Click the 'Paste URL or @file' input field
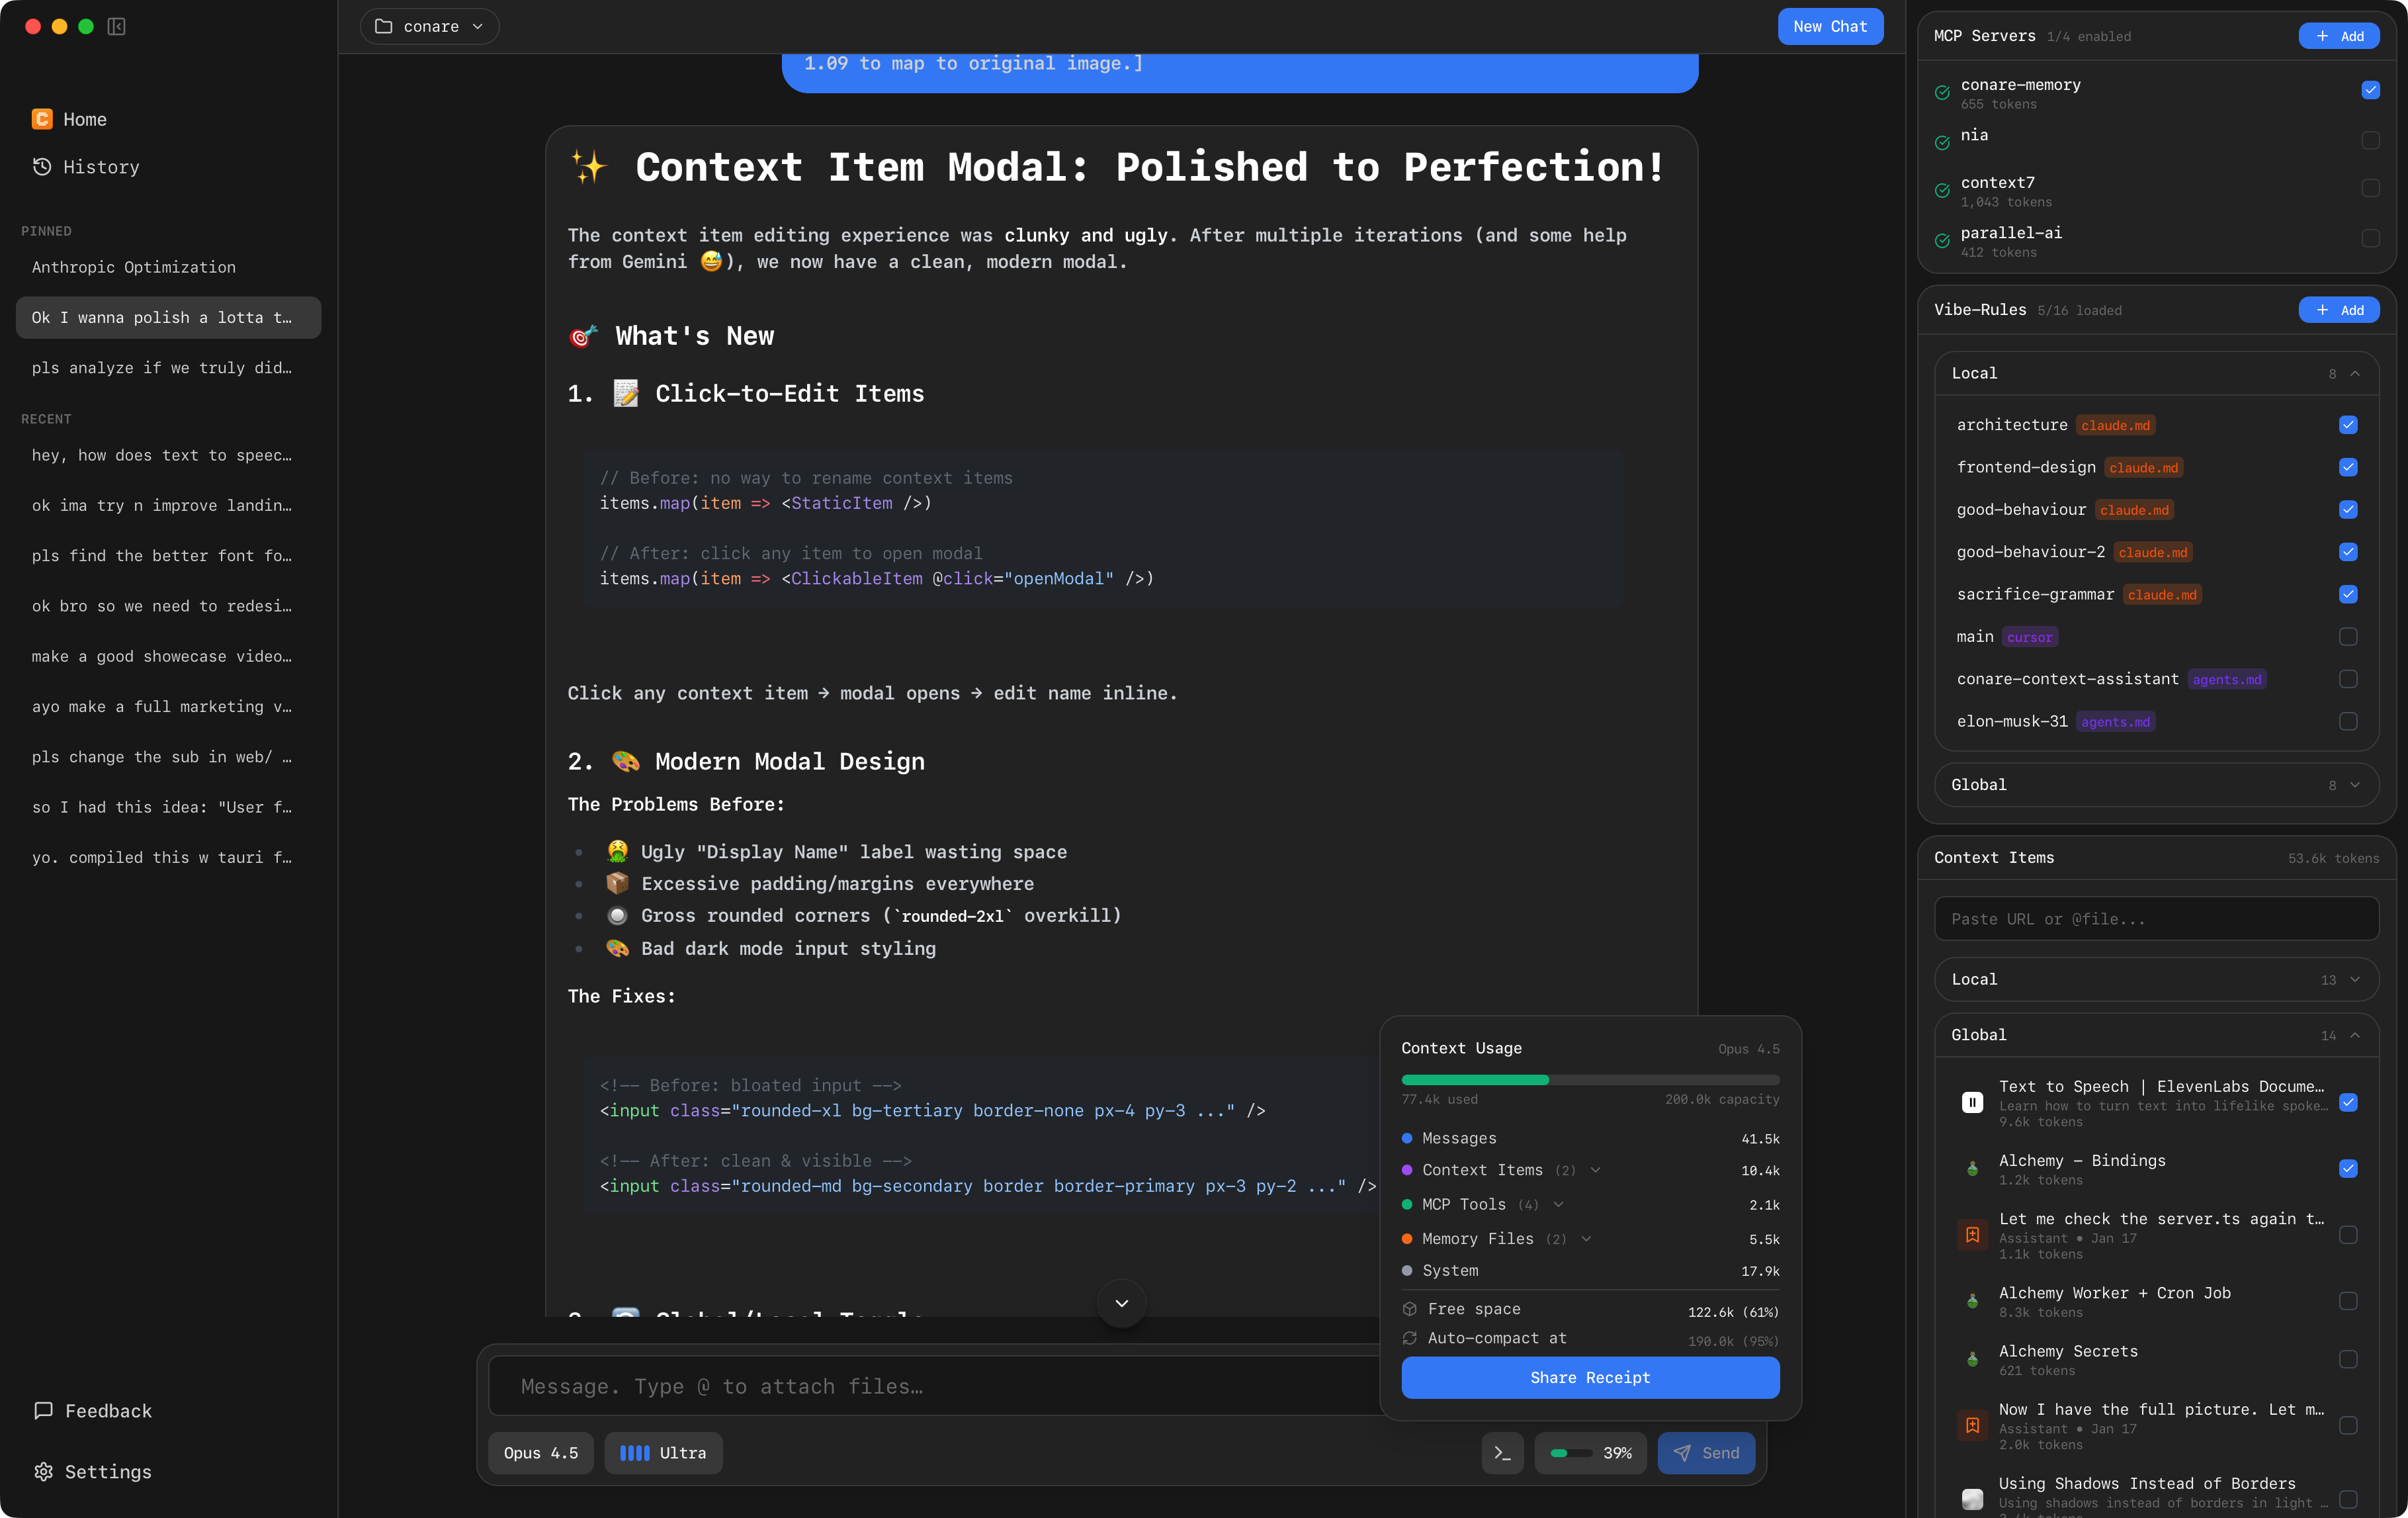2408x1518 pixels. tap(2155, 918)
